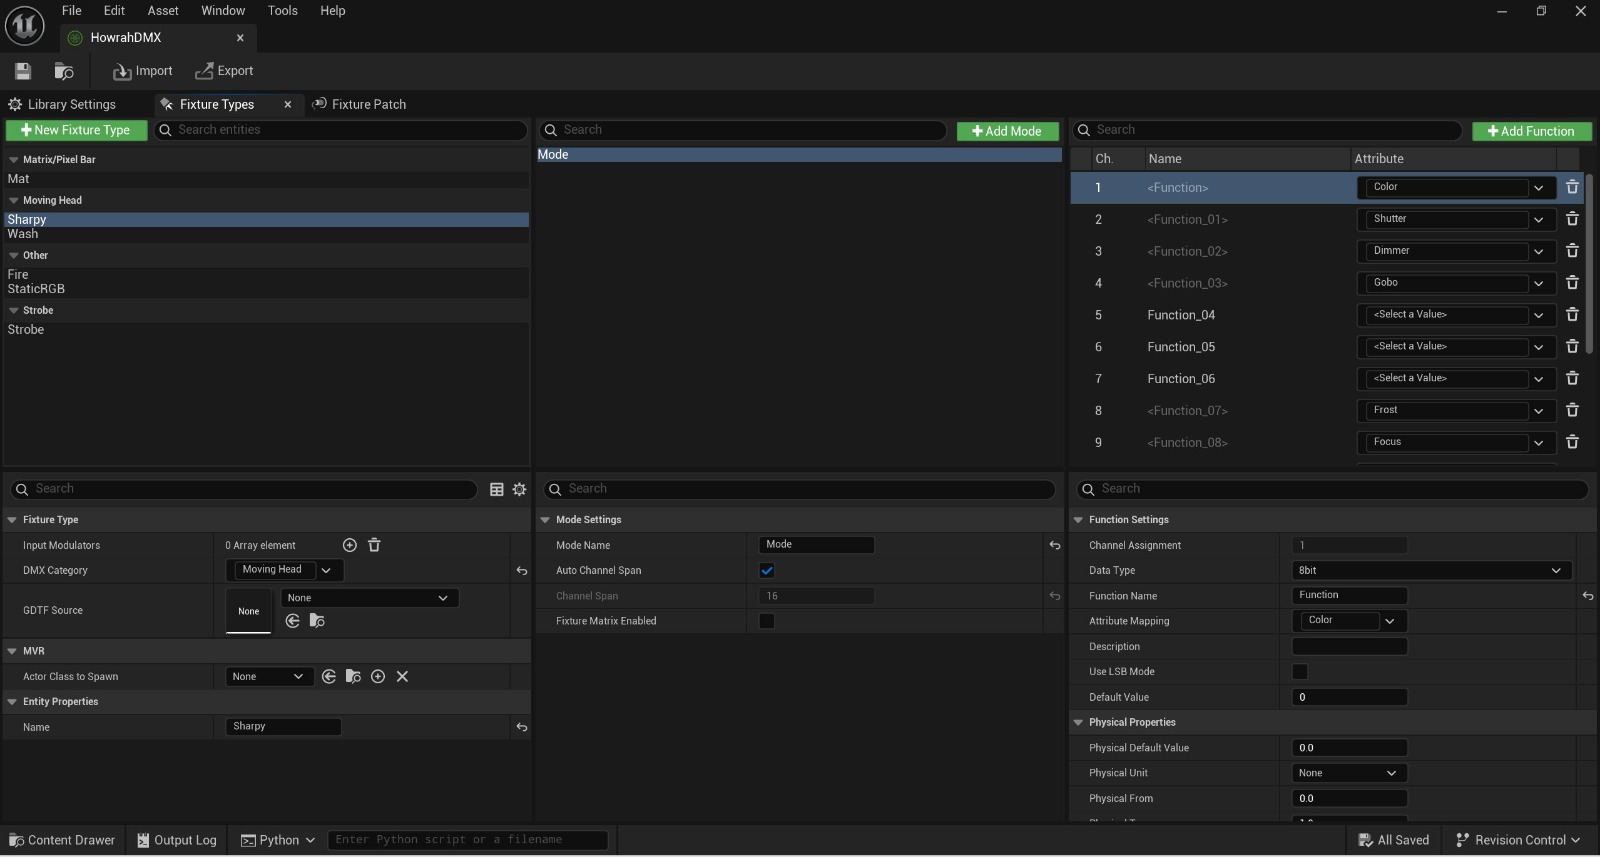Disable the Auto Channel Span checkbox
Image resolution: width=1600 pixels, height=857 pixels.
pos(767,571)
